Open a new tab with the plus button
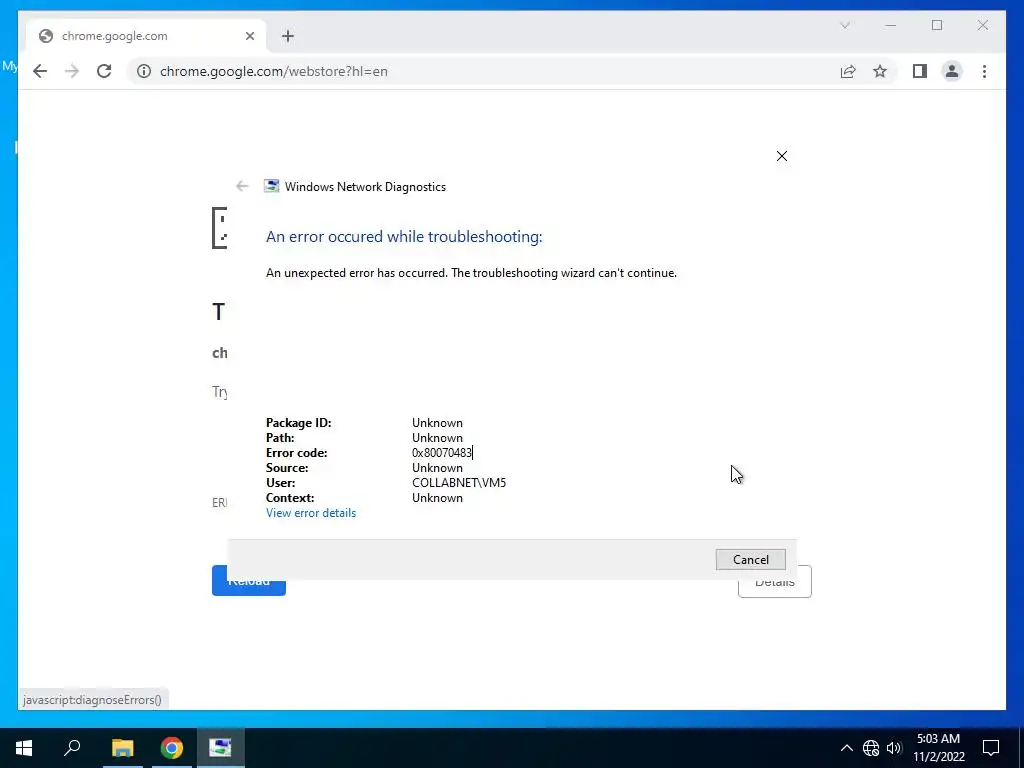Image resolution: width=1024 pixels, height=768 pixels. [288, 36]
